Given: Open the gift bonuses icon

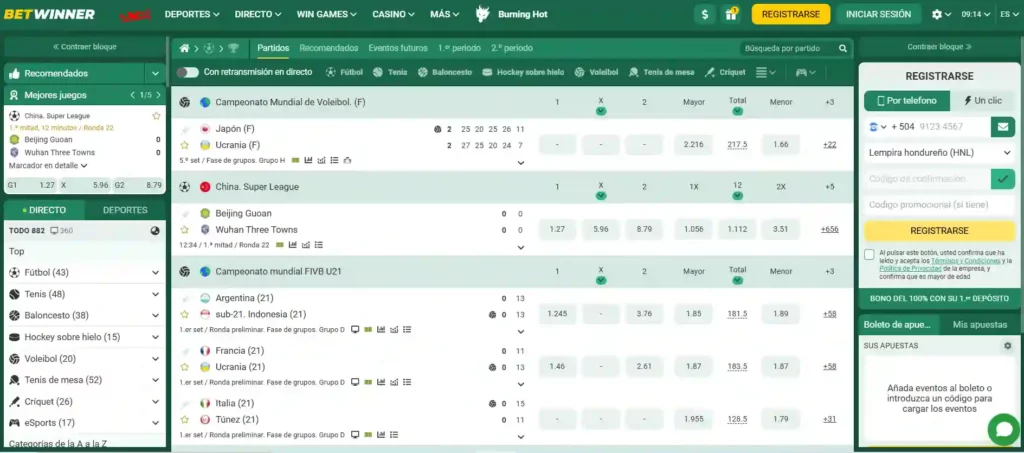Looking at the screenshot, I should (x=730, y=14).
